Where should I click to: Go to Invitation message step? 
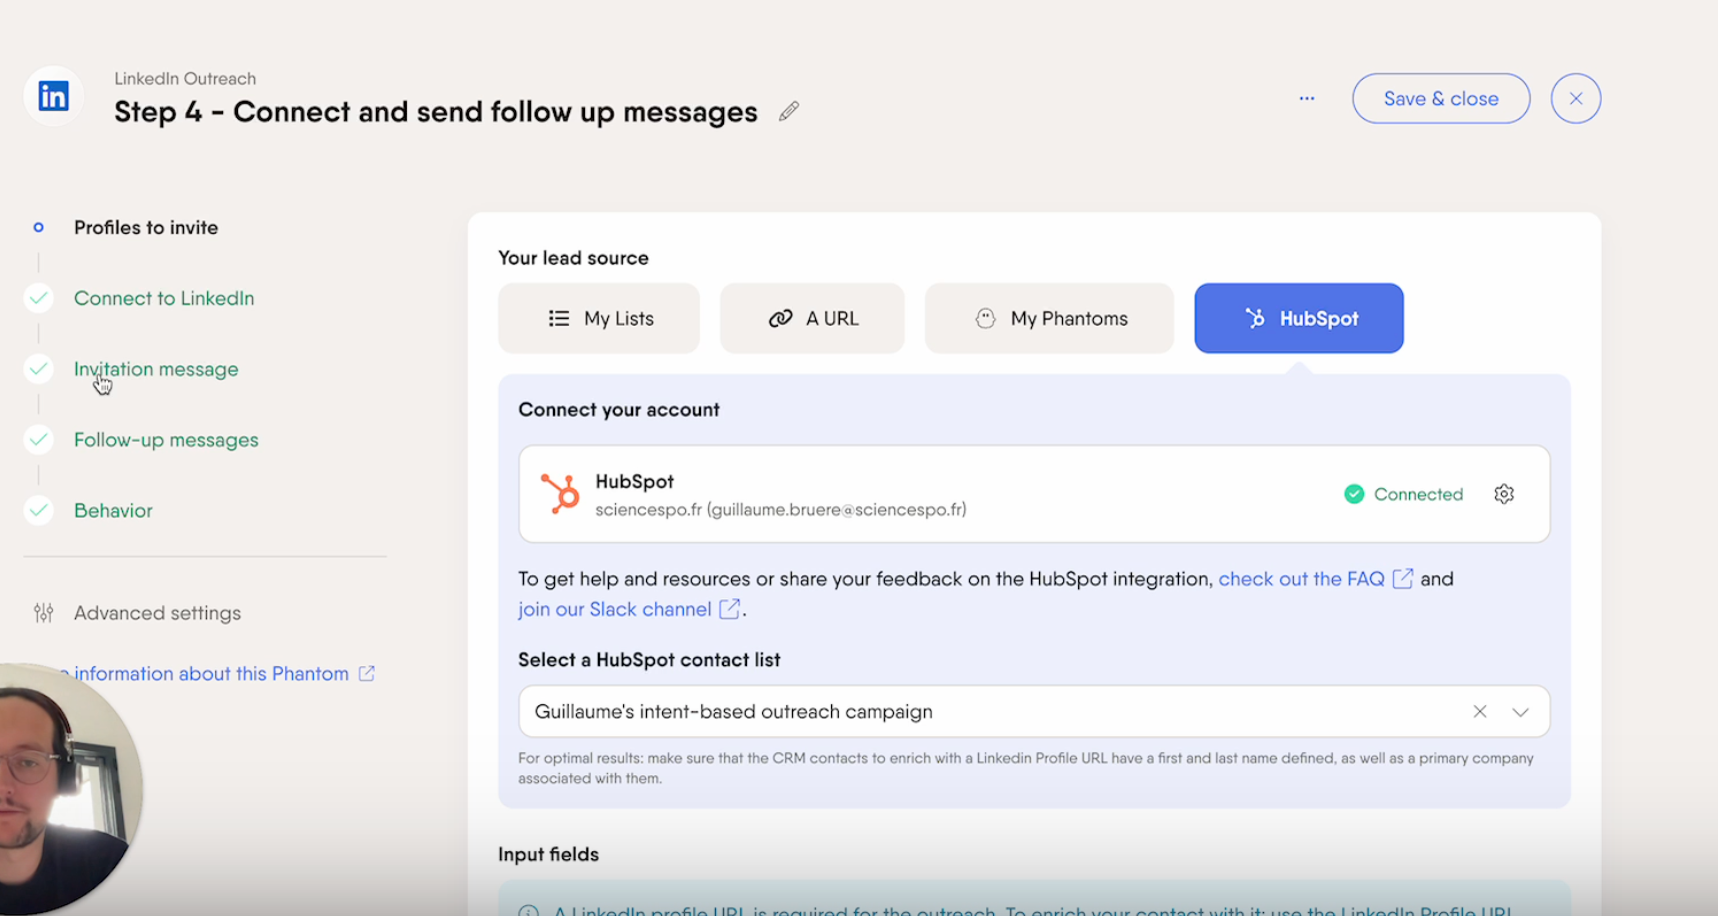coord(156,369)
